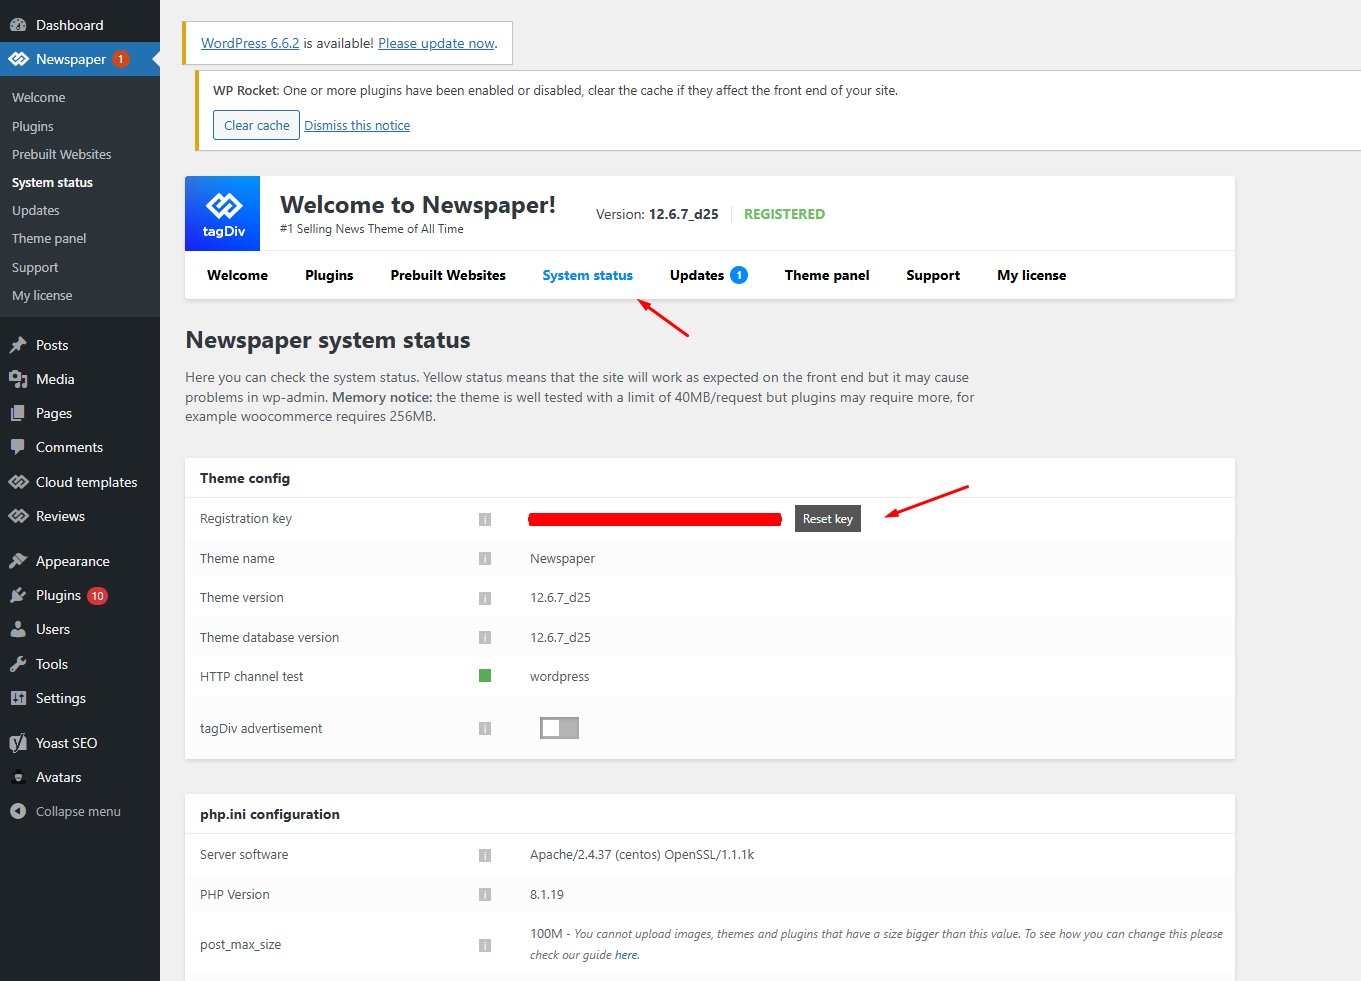The height and width of the screenshot is (981, 1361).
Task: Click the Comments bubble icon
Action: (x=18, y=447)
